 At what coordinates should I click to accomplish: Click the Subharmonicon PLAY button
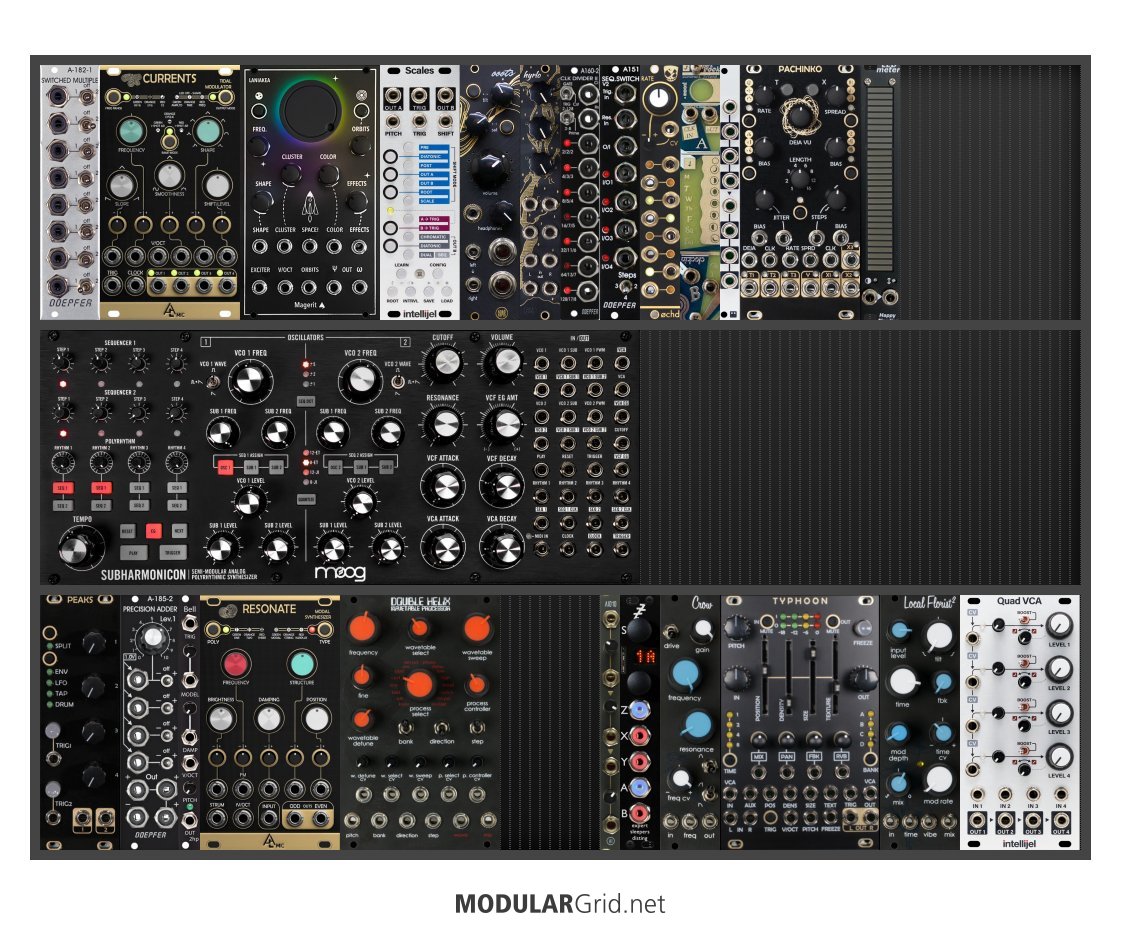133,553
